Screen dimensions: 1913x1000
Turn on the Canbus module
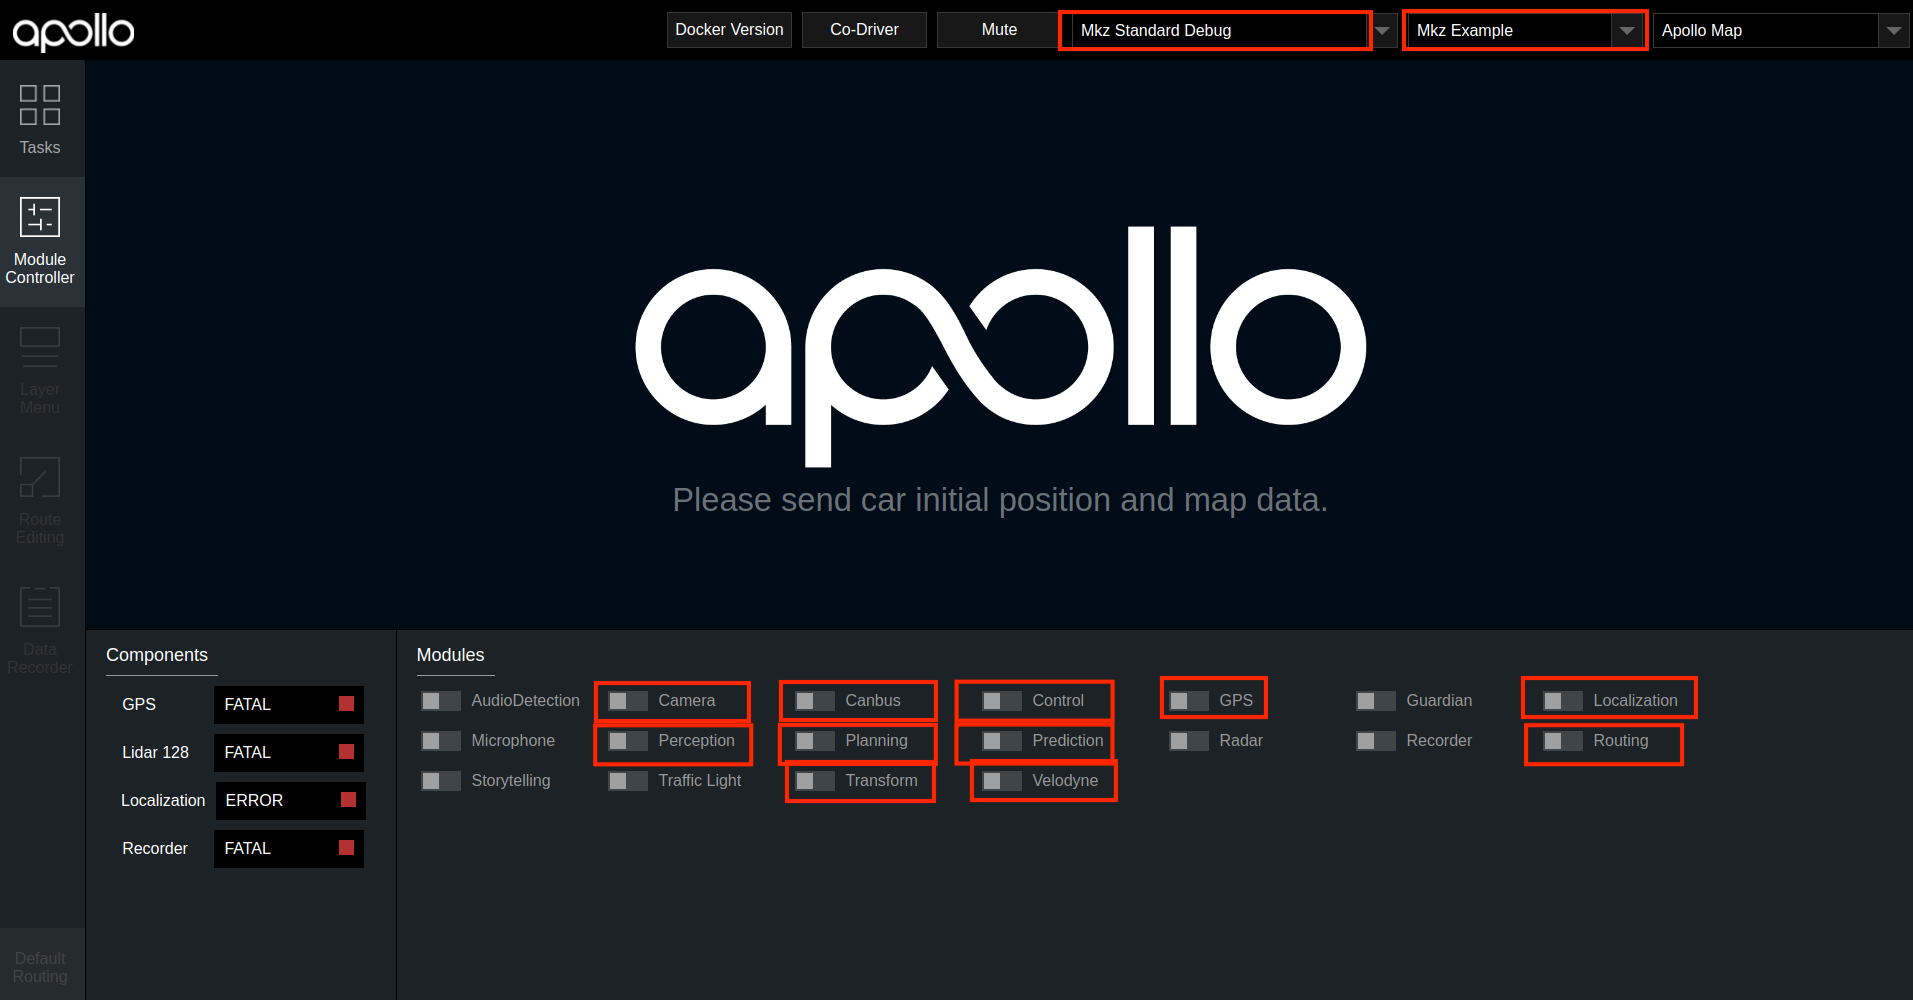[x=814, y=701]
